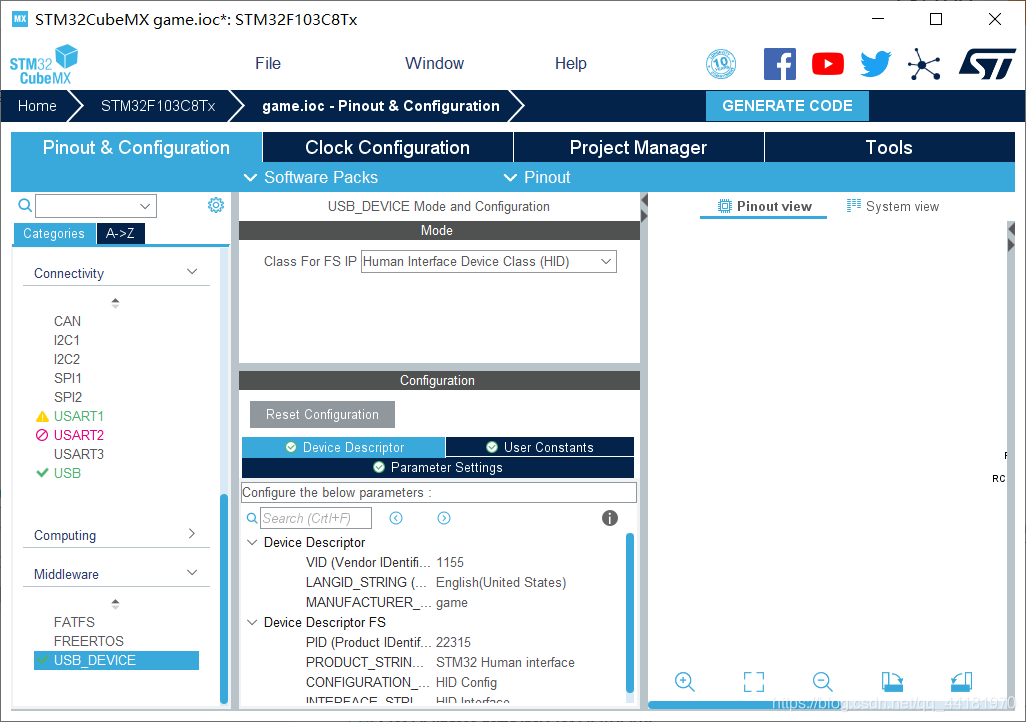
Task: Click the GENERATE CODE button
Action: [787, 106]
